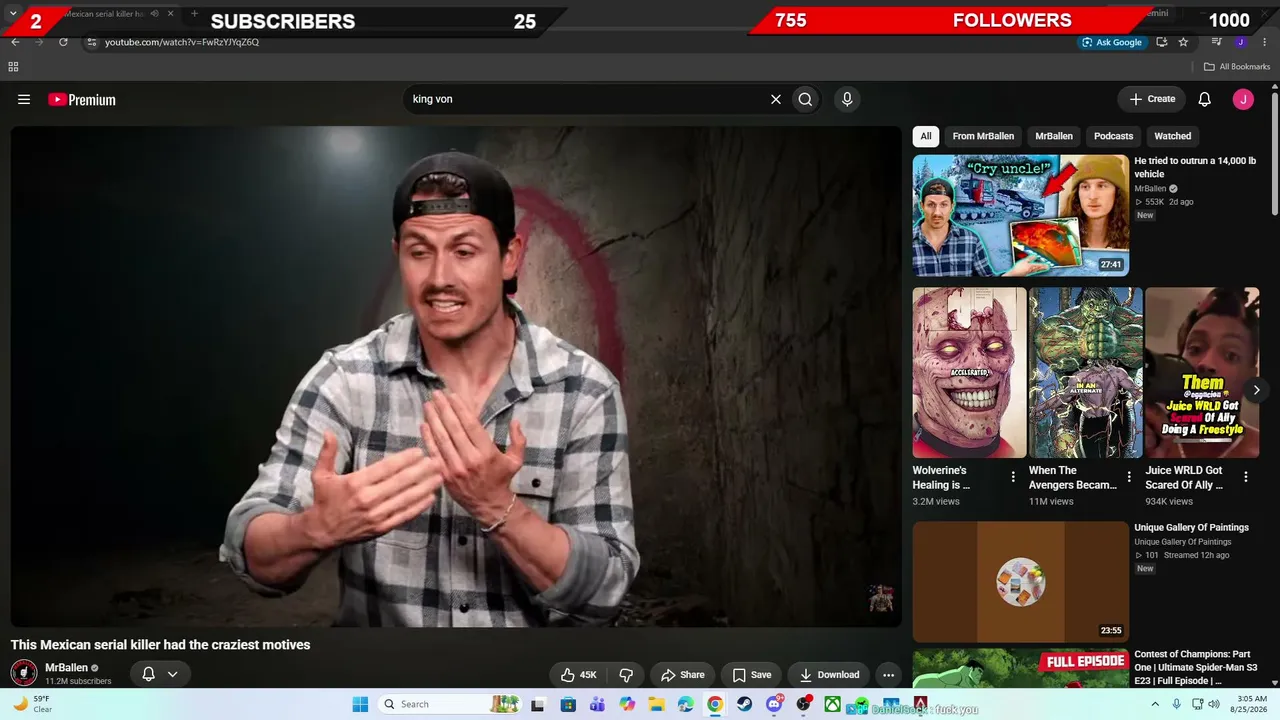The height and width of the screenshot is (720, 1280).
Task: Click the Windows taskbar Search box
Action: point(450,704)
